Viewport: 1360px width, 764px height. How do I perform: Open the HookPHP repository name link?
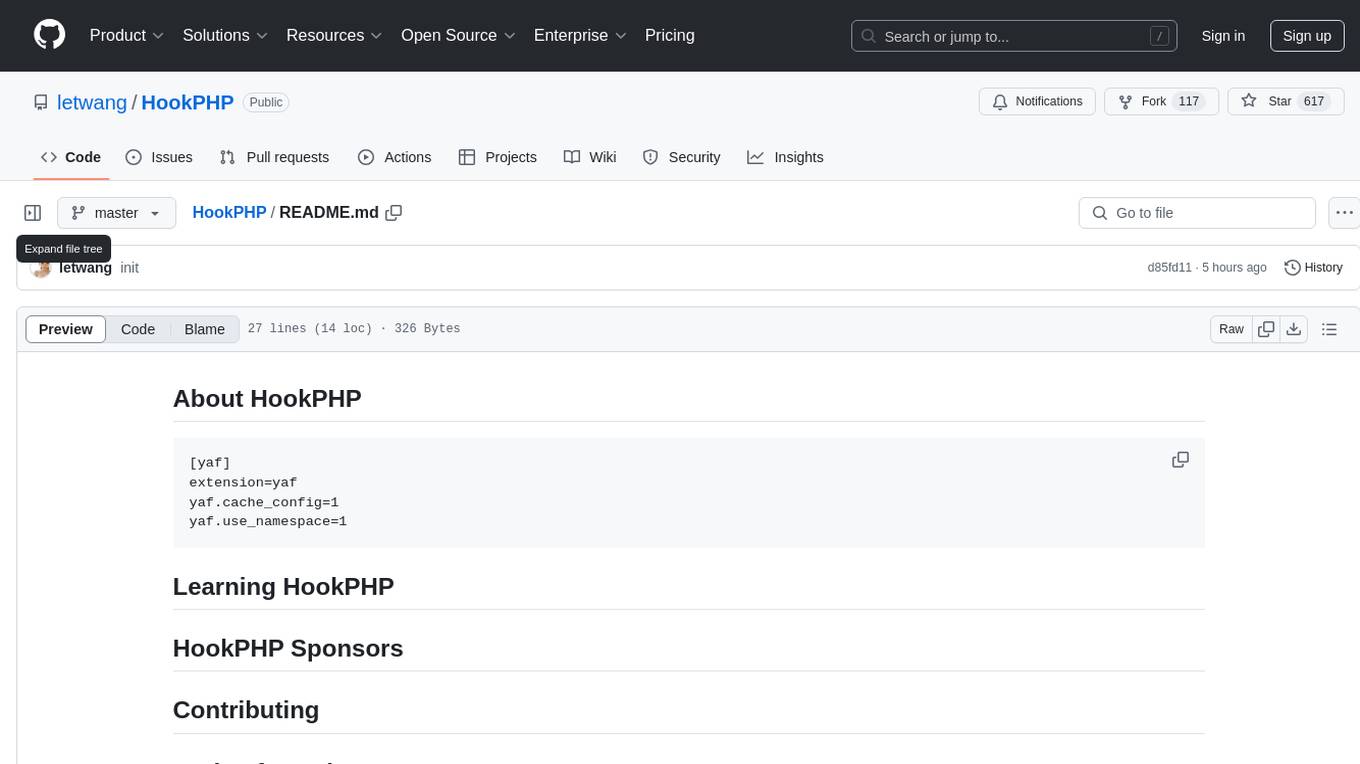point(187,102)
